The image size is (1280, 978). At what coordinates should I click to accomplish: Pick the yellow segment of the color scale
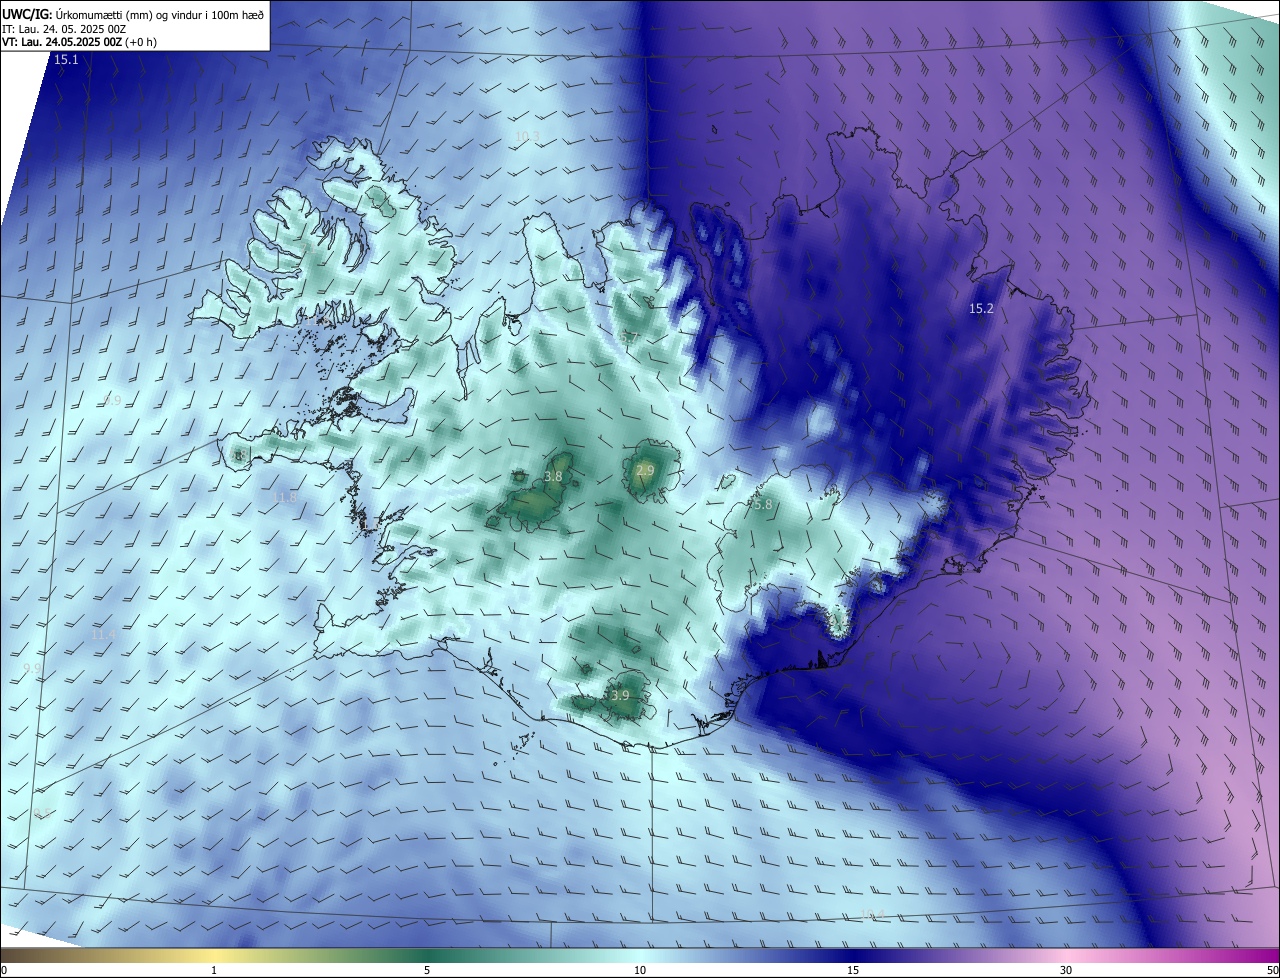click(x=215, y=956)
